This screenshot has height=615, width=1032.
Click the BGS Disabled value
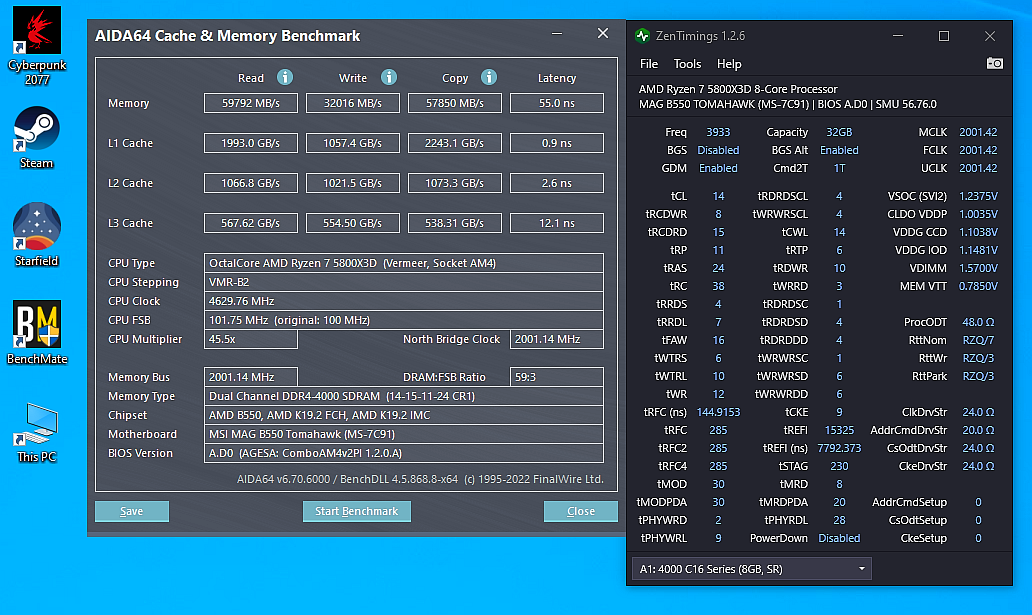pos(718,150)
